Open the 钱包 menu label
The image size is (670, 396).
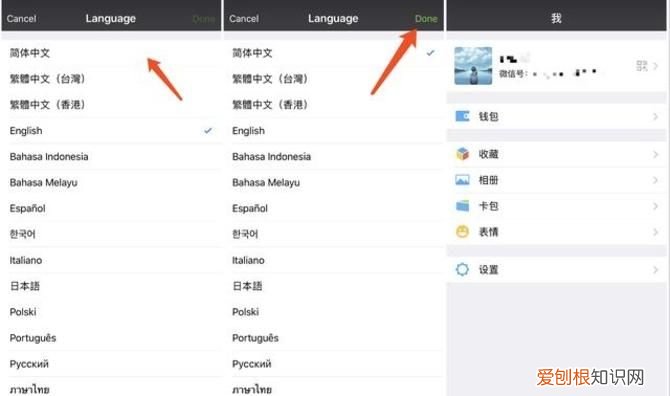coord(488,116)
